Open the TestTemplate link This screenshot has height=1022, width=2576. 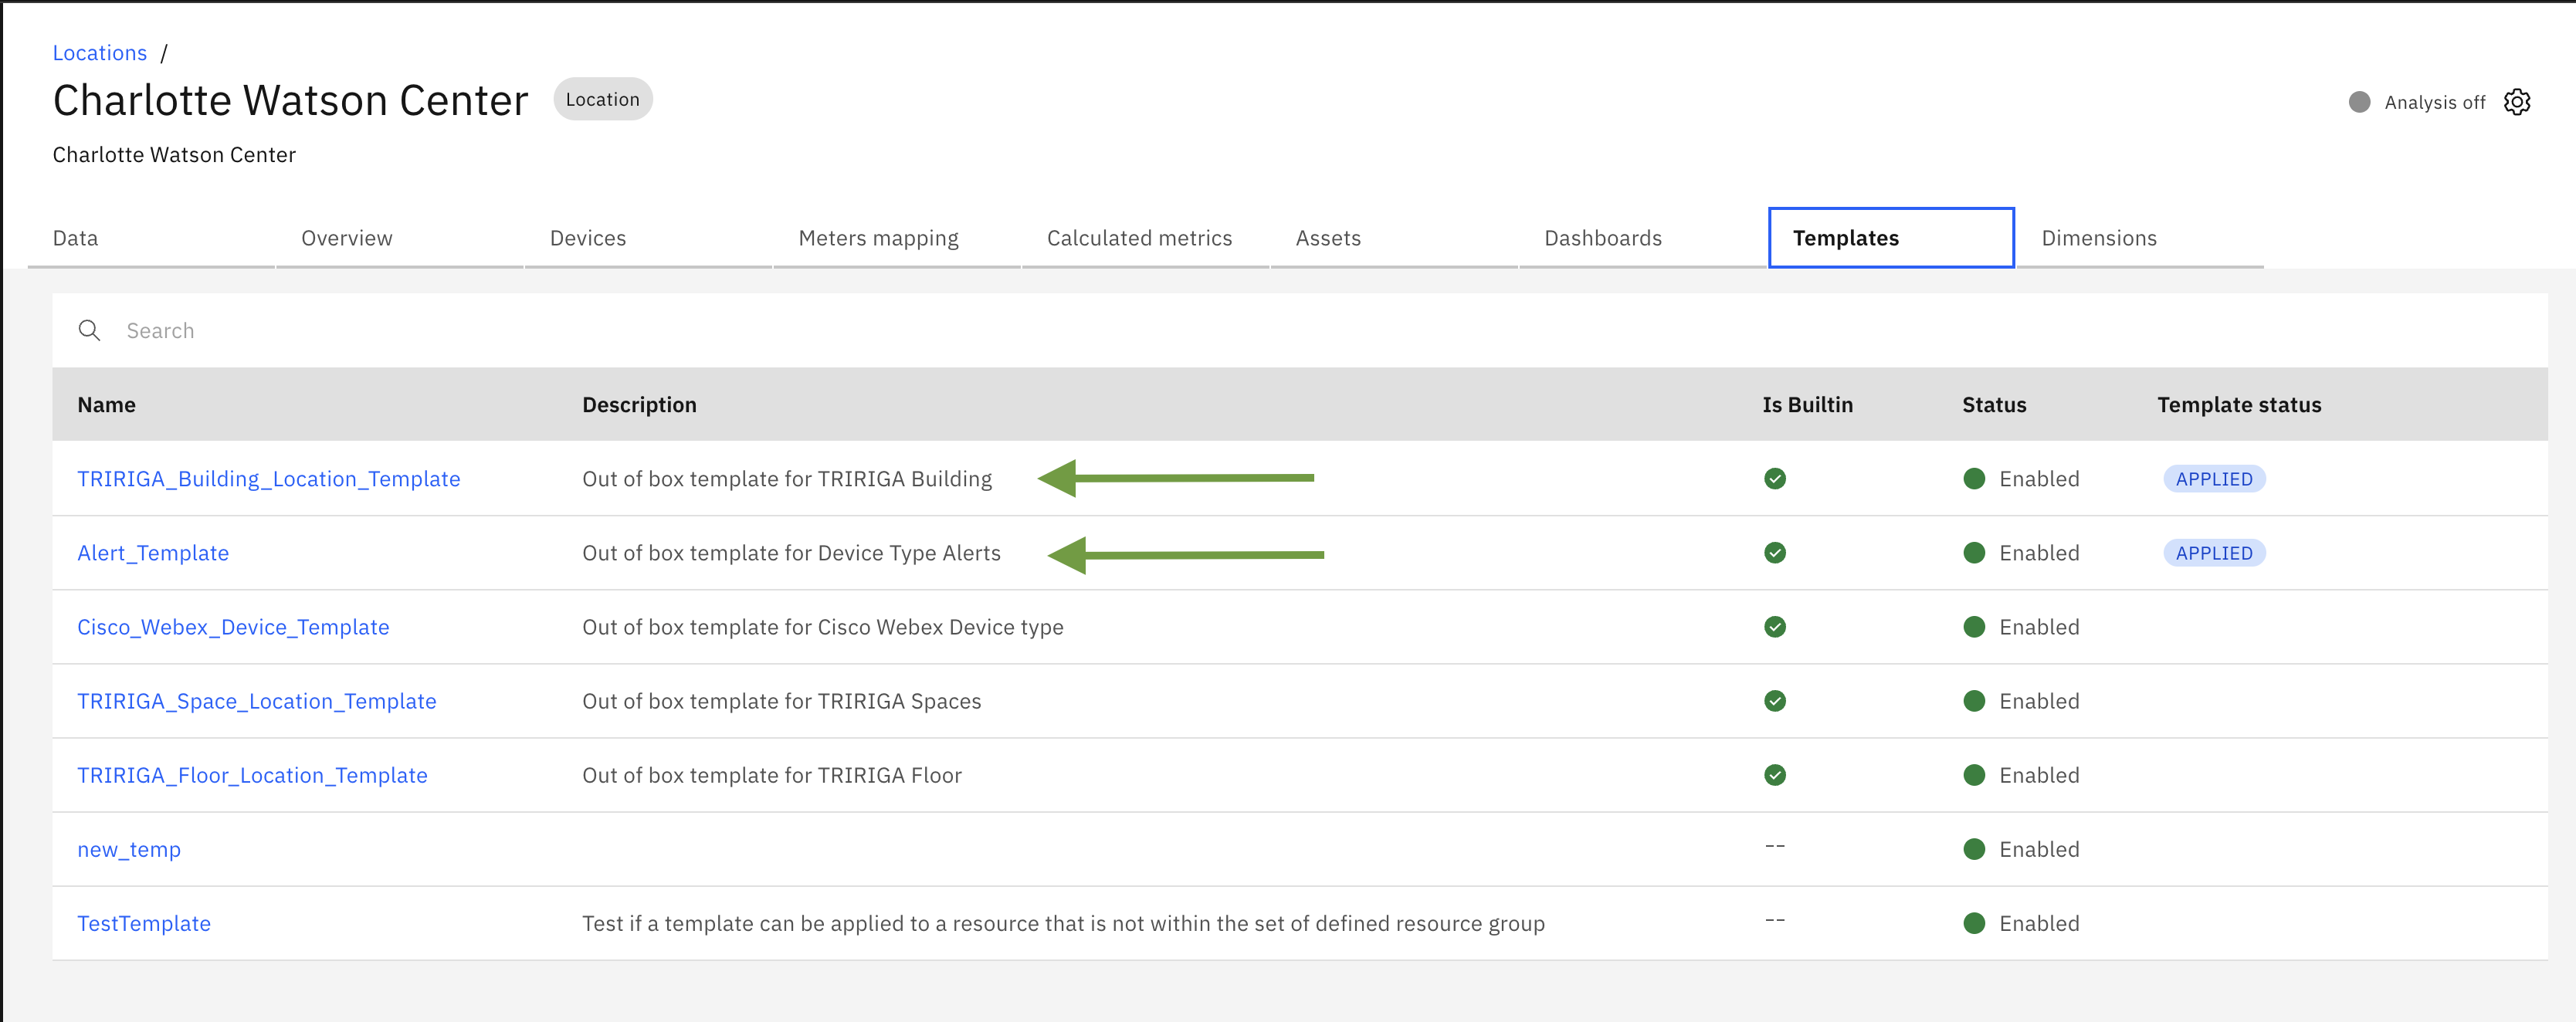pos(144,923)
